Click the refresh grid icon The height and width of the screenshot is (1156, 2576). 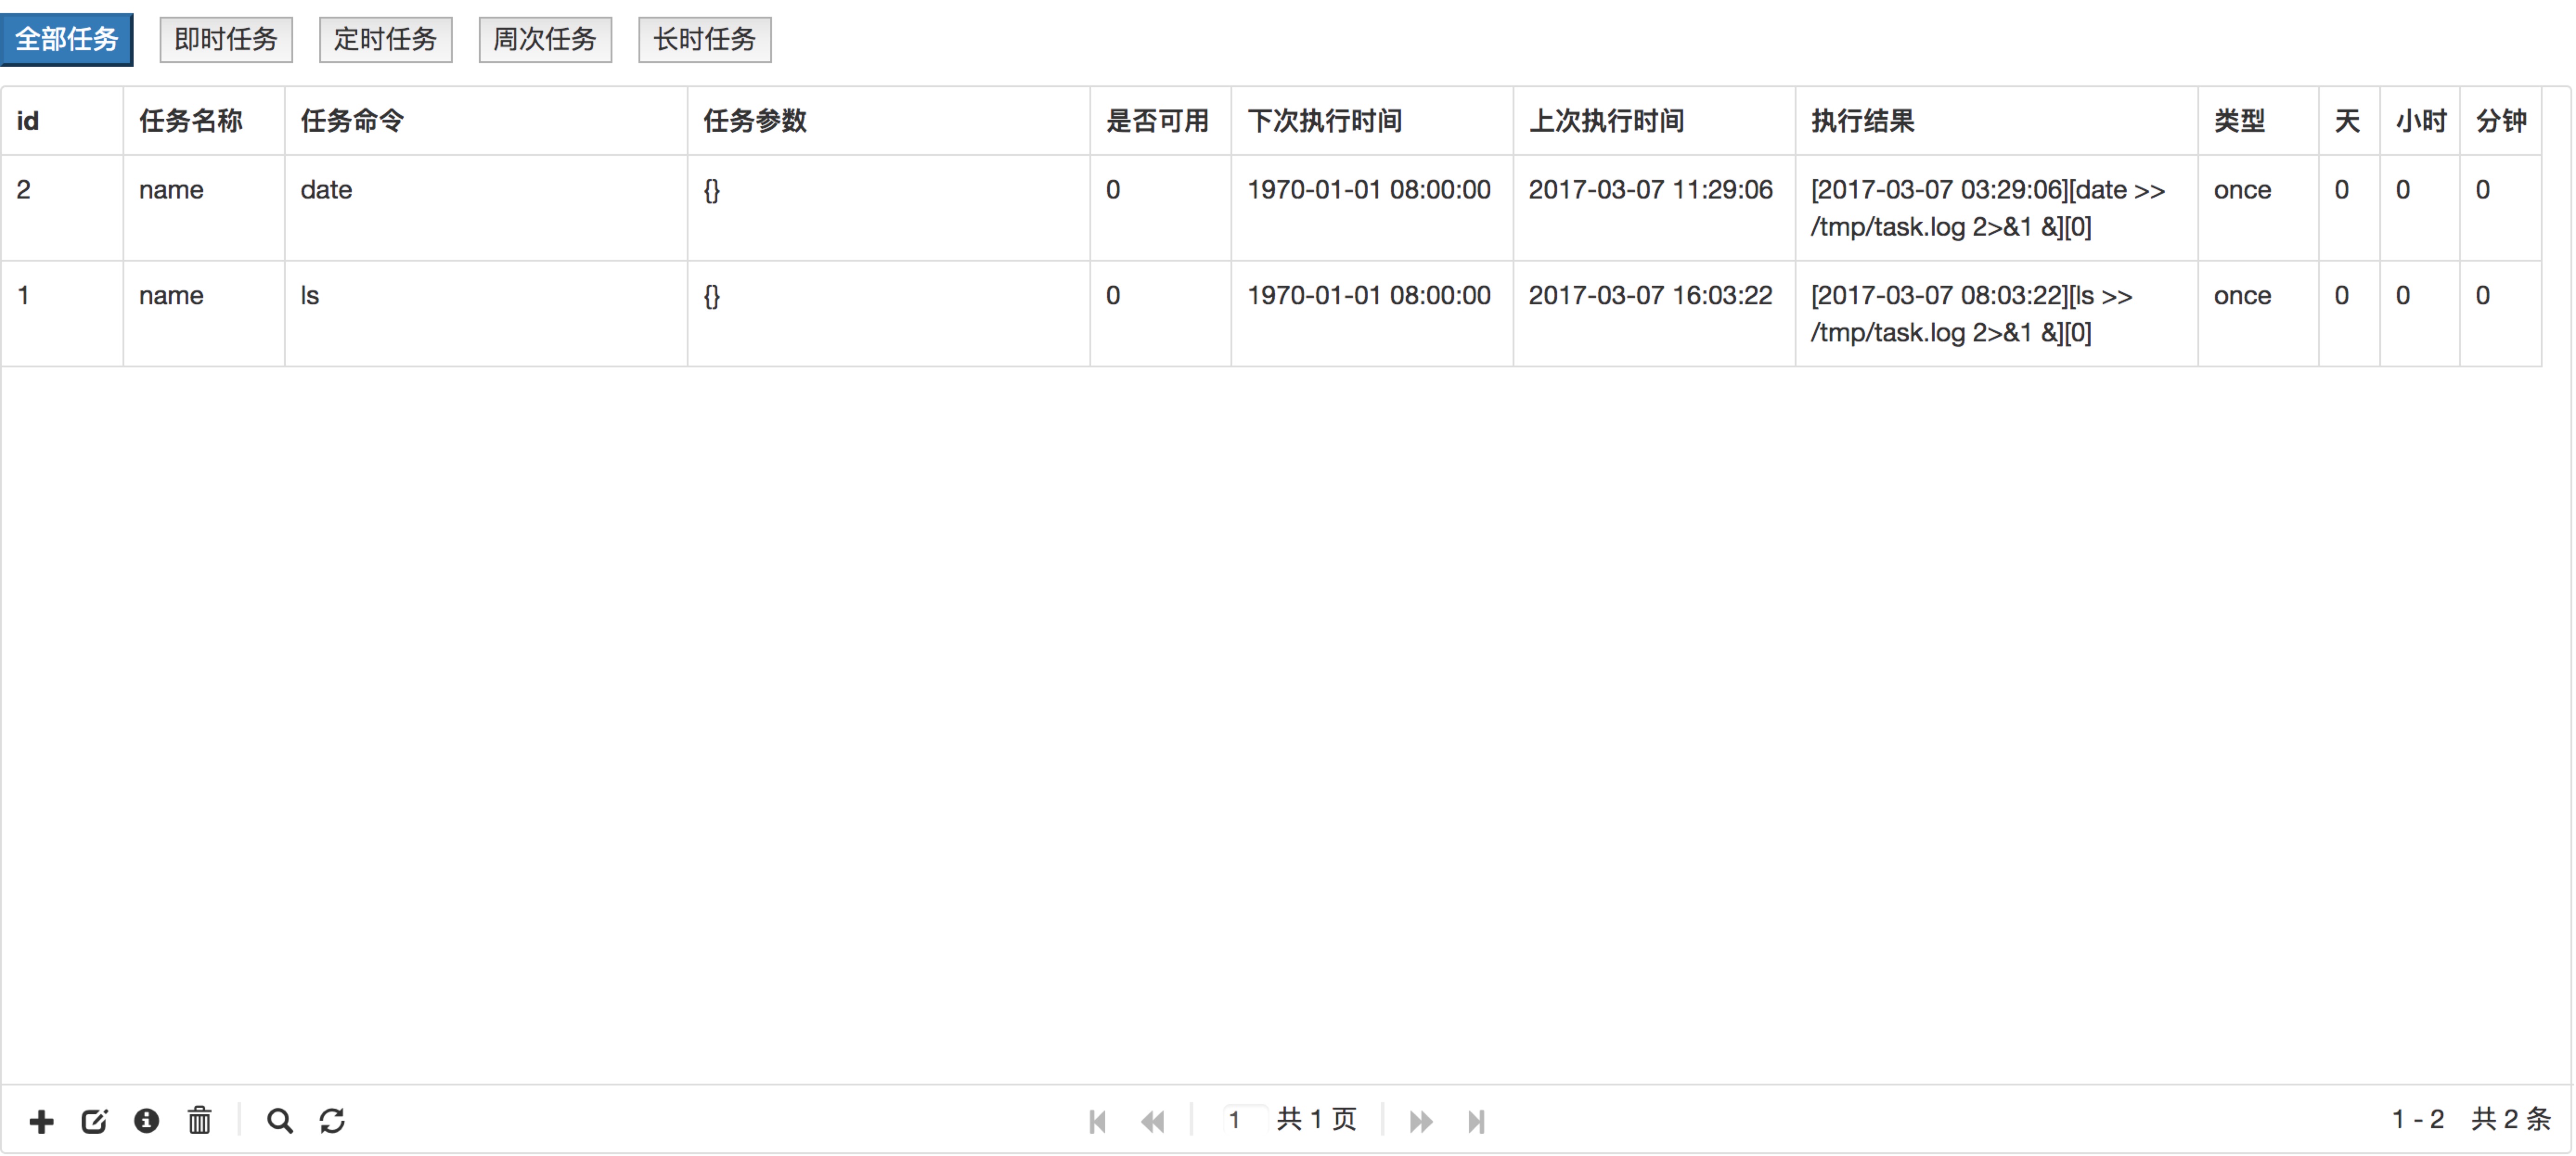point(333,1121)
